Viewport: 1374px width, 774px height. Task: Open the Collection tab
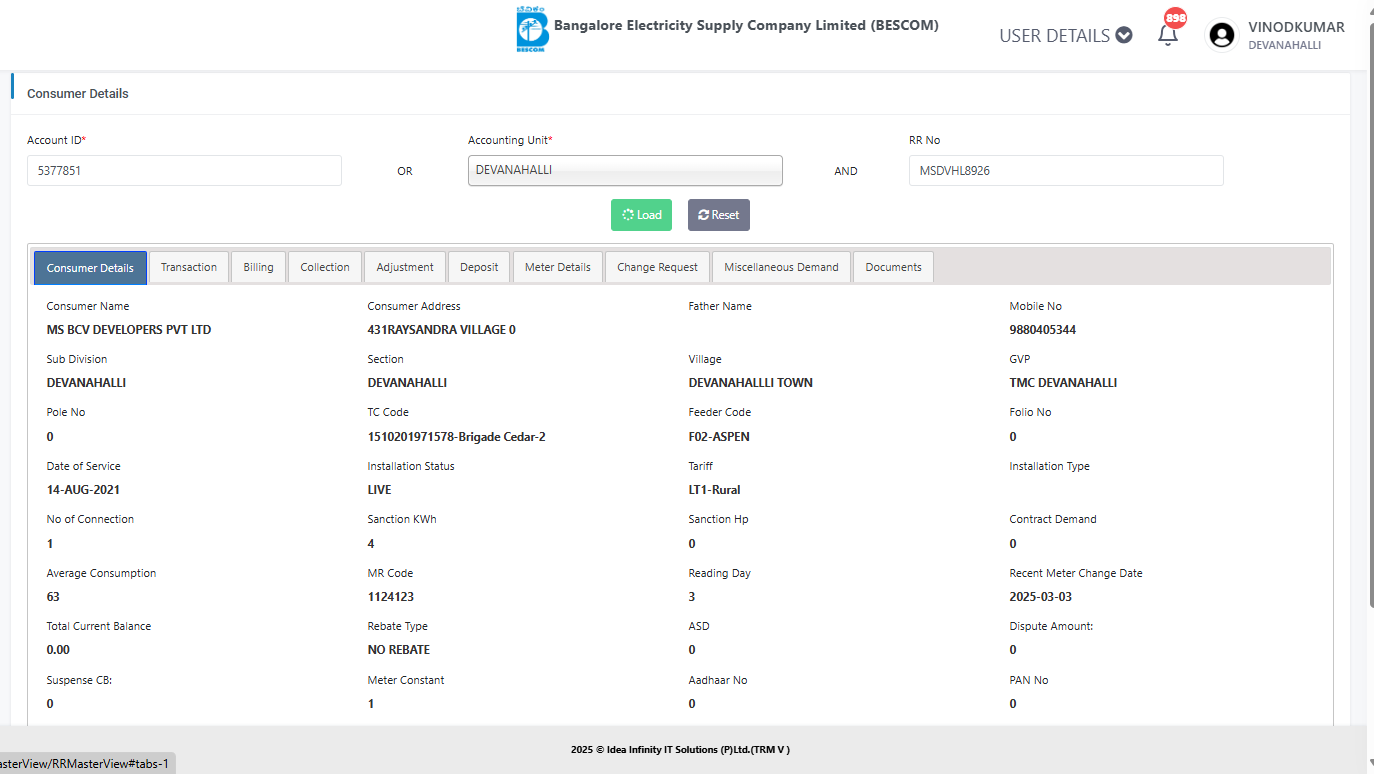click(x=325, y=267)
